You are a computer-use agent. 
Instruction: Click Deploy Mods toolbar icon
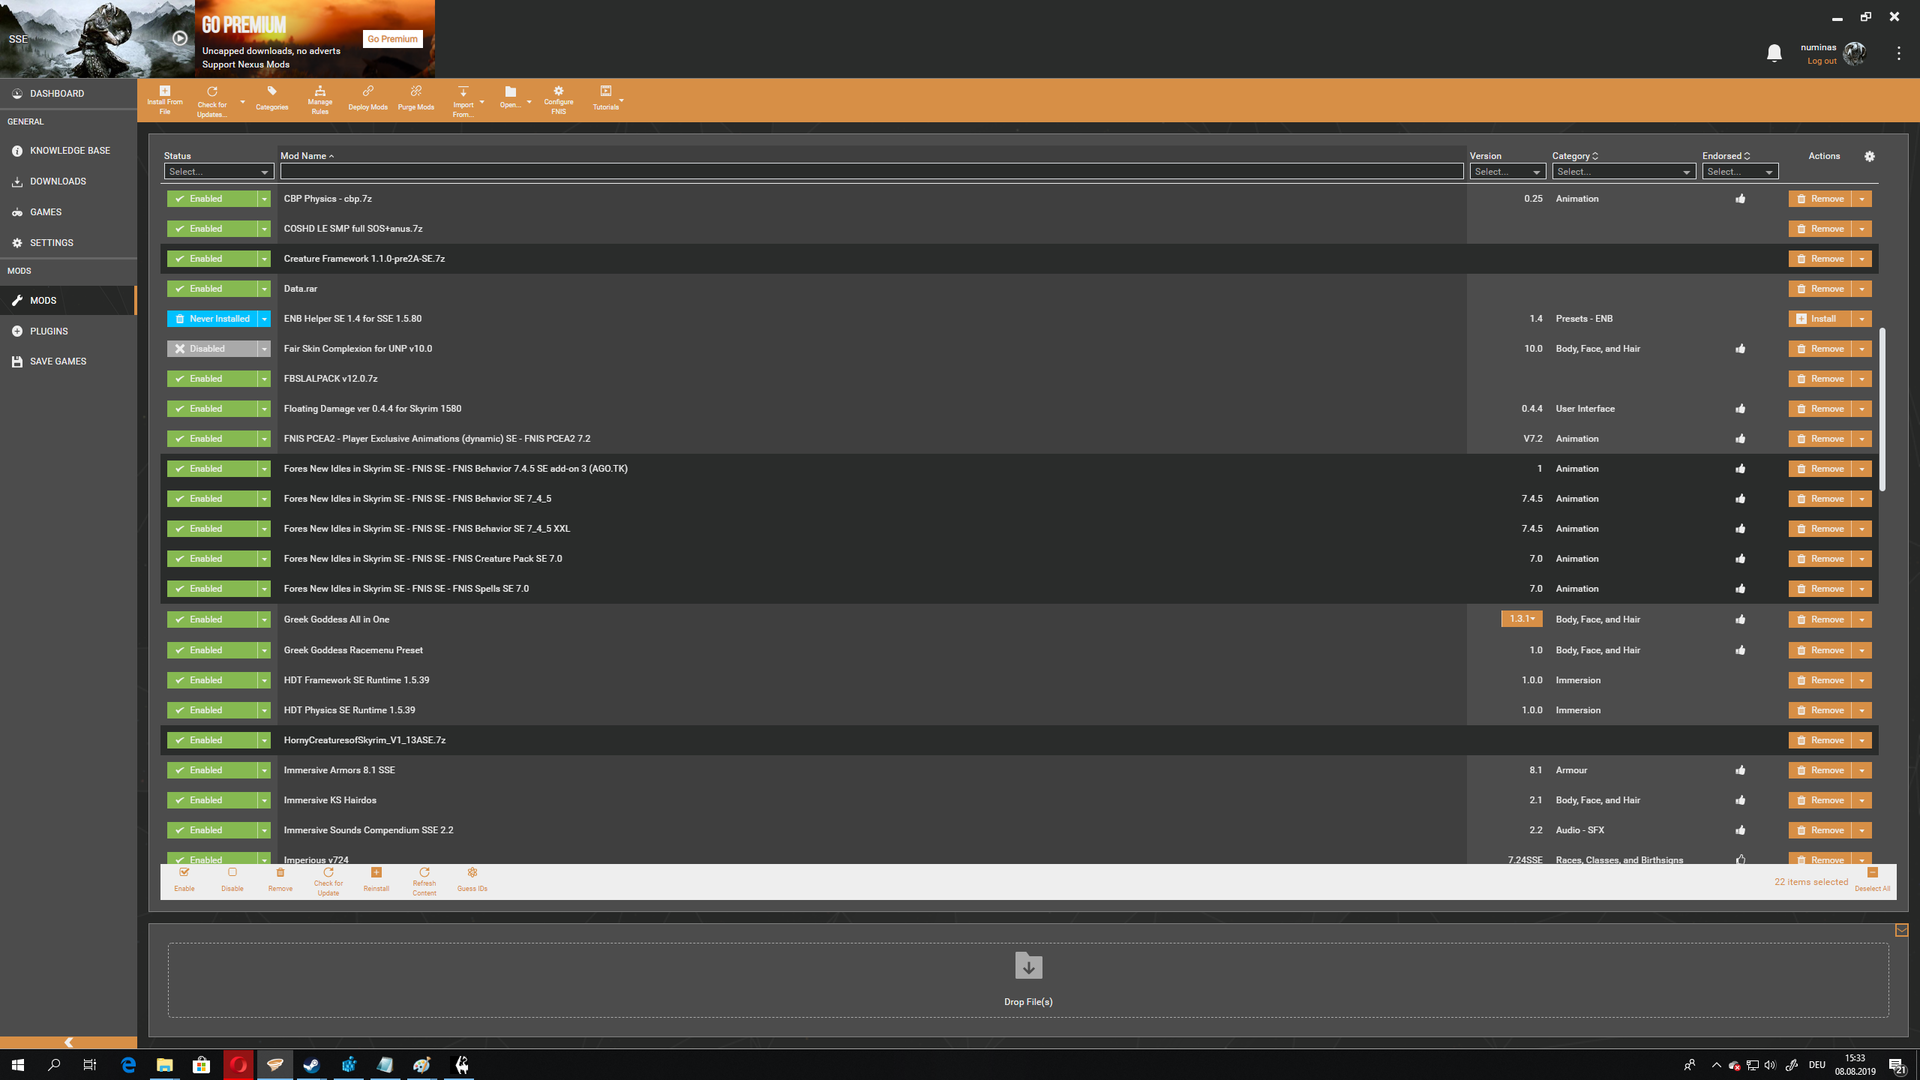coord(368,98)
